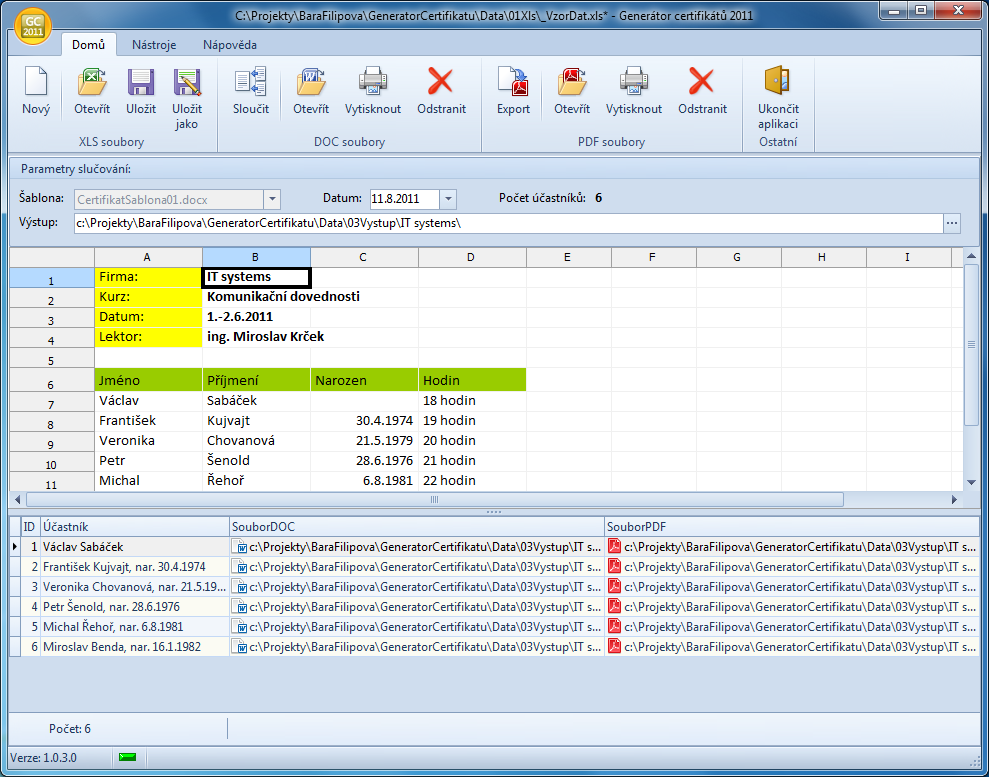Switch to the Nástroje ribbon tab
The image size is (989, 777).
[154, 45]
